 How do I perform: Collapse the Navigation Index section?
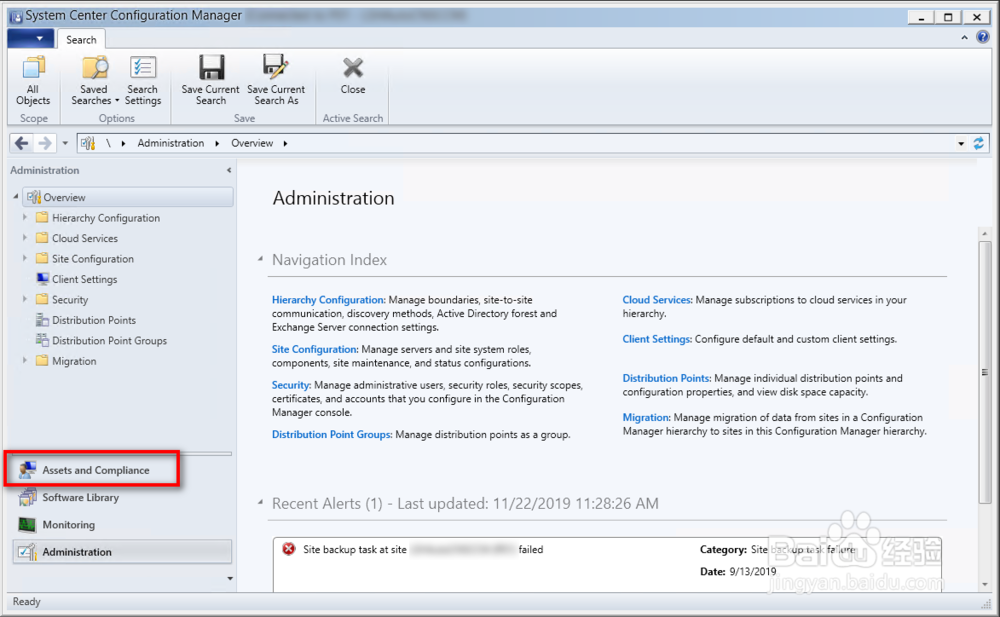pyautogui.click(x=260, y=259)
